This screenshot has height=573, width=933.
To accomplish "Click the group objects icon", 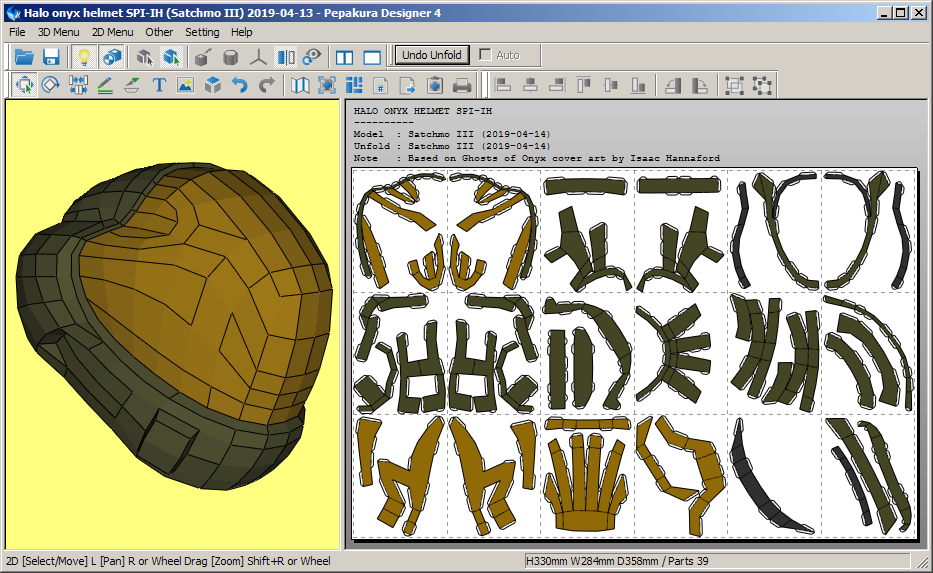I will 734,85.
